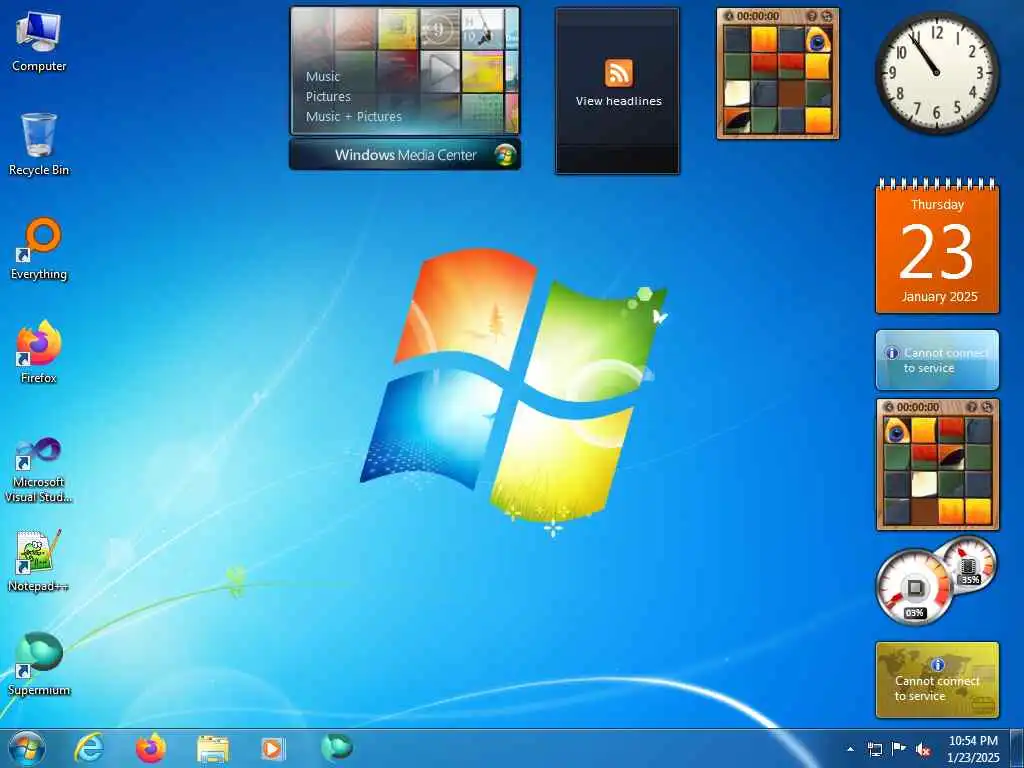Open the Computer desktop icon
The width and height of the screenshot is (1024, 768).
tap(39, 42)
